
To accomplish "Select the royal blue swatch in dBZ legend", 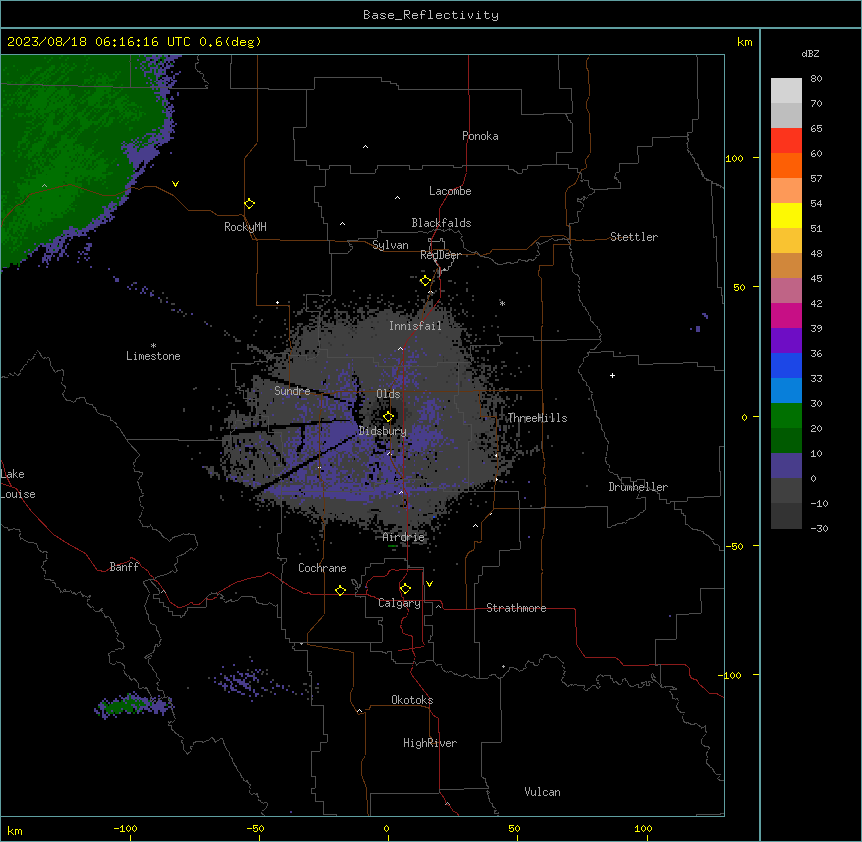I will pos(786,365).
